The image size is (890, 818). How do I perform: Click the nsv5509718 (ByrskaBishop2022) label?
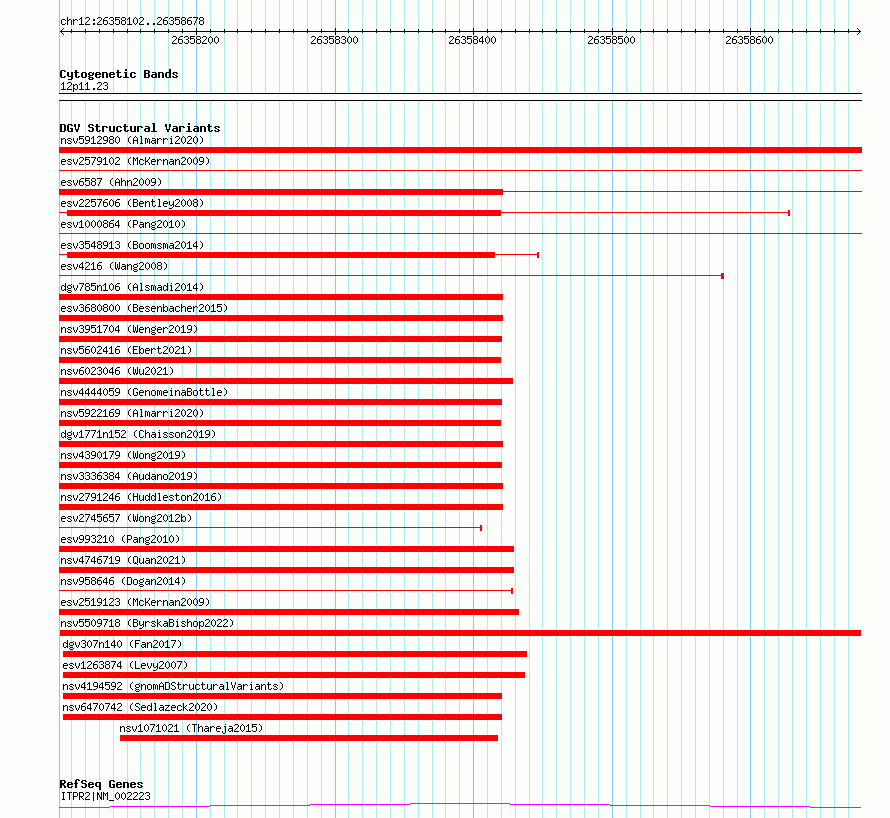(147, 623)
